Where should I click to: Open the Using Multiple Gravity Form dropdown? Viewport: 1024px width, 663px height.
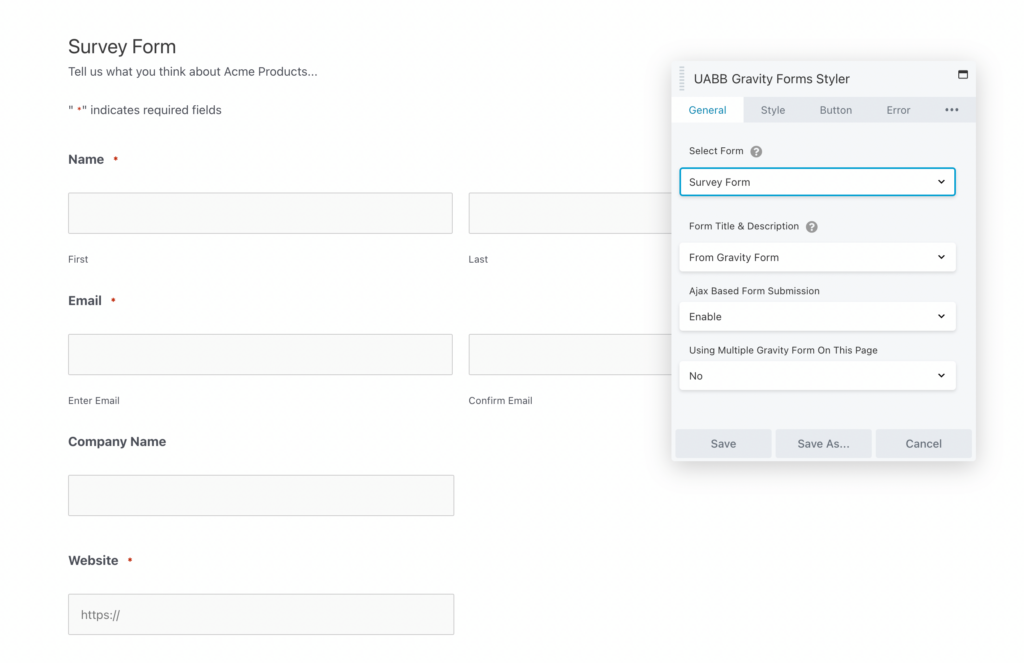[x=817, y=375]
